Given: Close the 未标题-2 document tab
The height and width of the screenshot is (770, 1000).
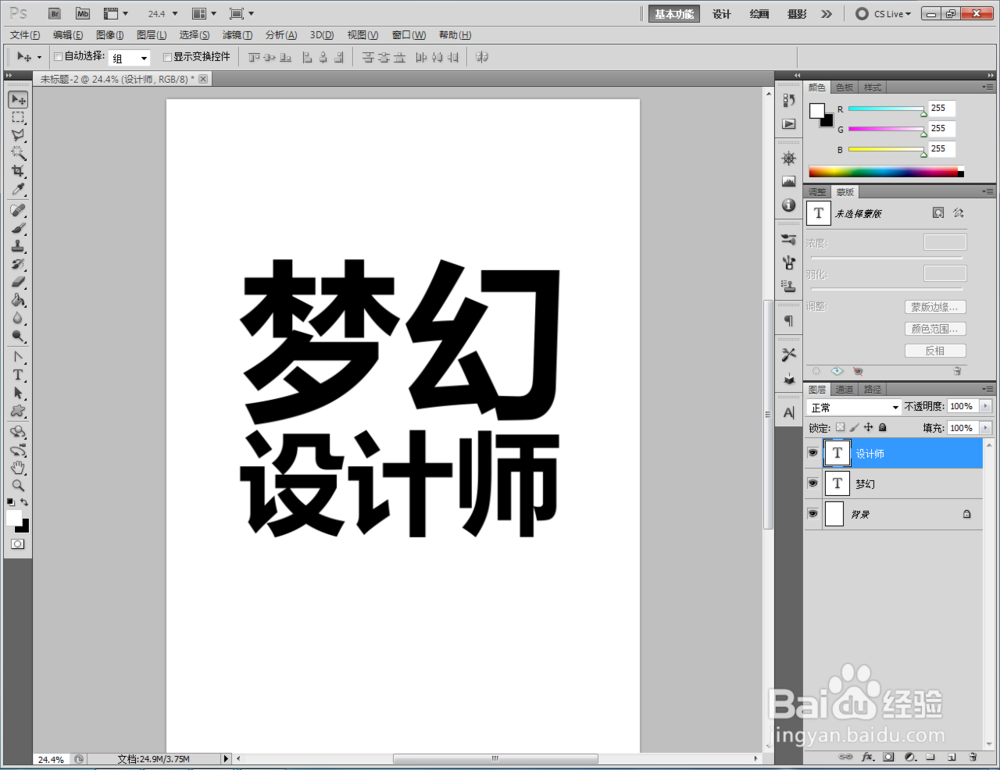Looking at the screenshot, I should (x=203, y=78).
